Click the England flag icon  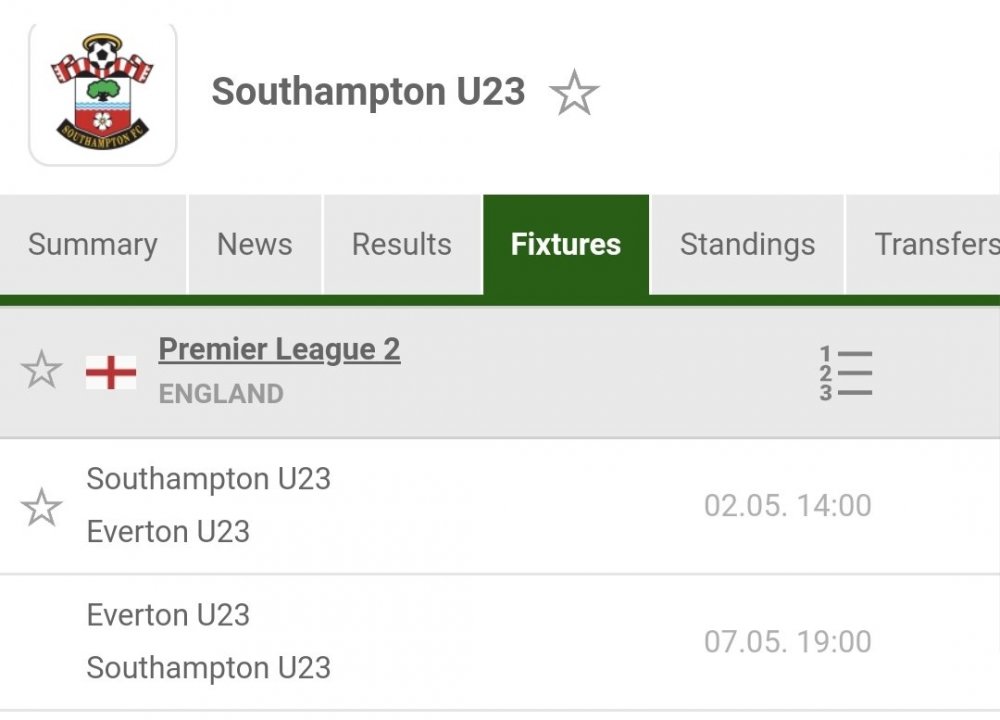[111, 372]
